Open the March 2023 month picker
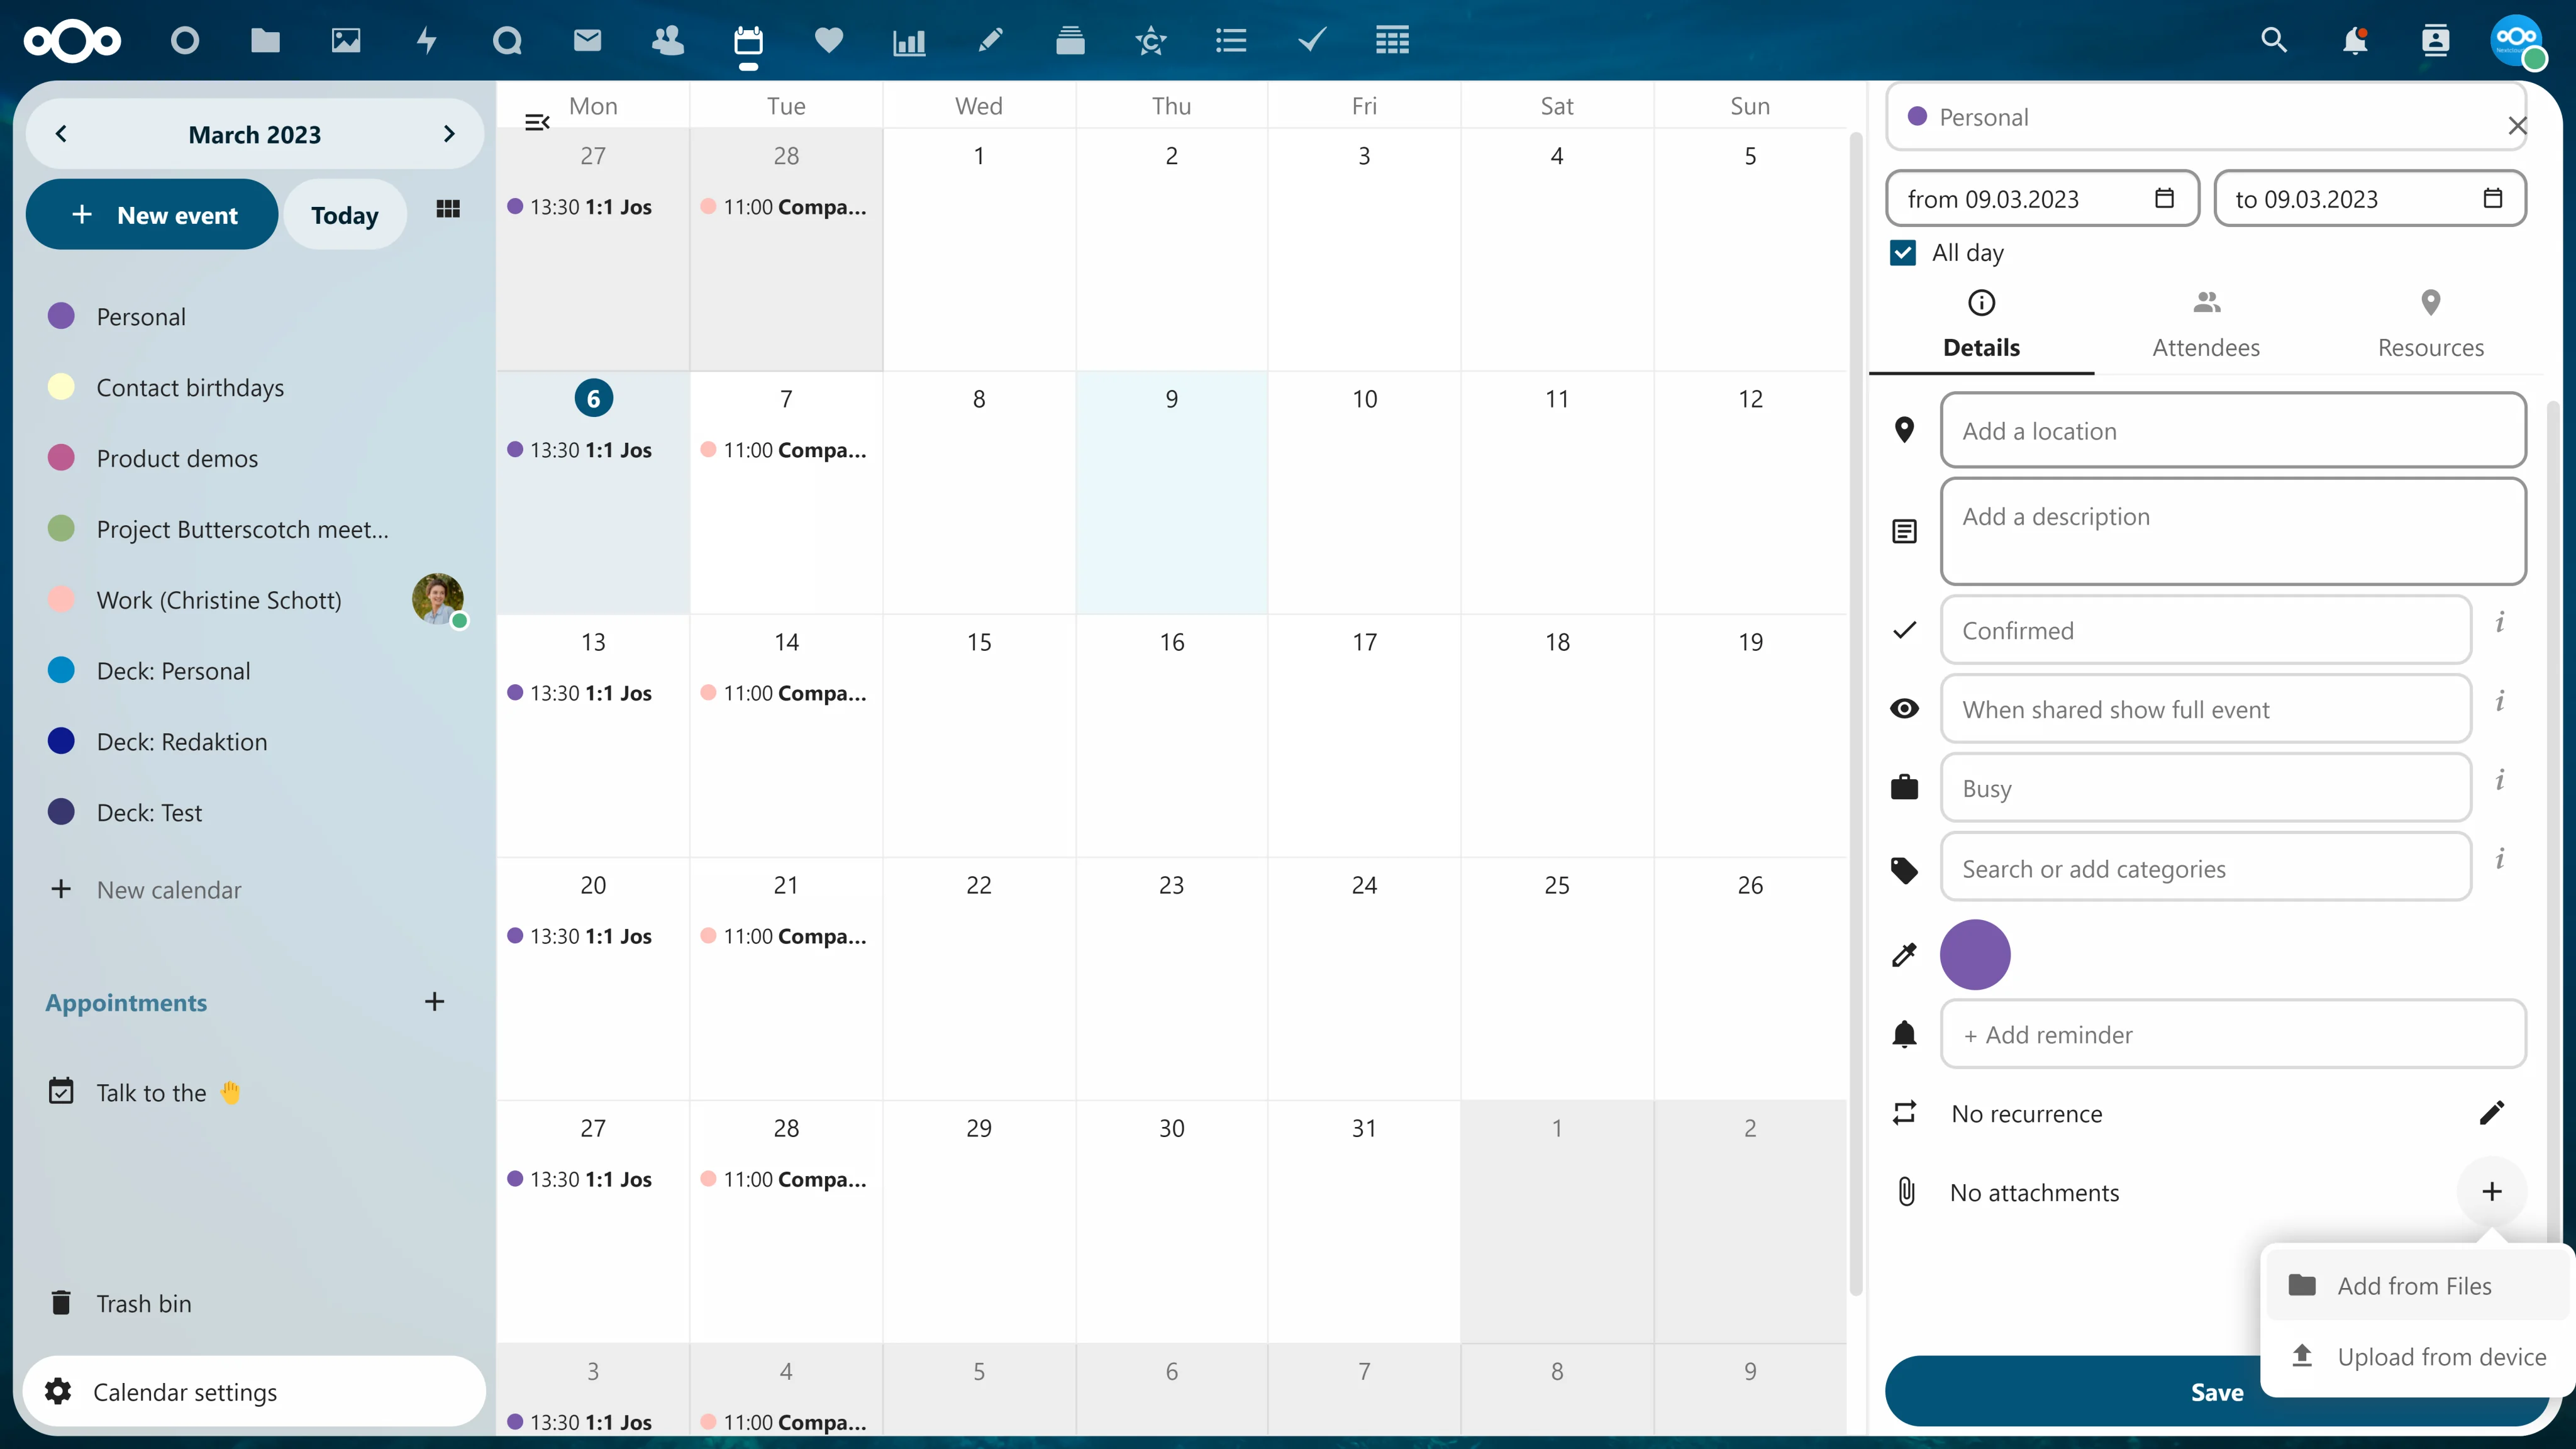The image size is (2576, 1449). 254,134
